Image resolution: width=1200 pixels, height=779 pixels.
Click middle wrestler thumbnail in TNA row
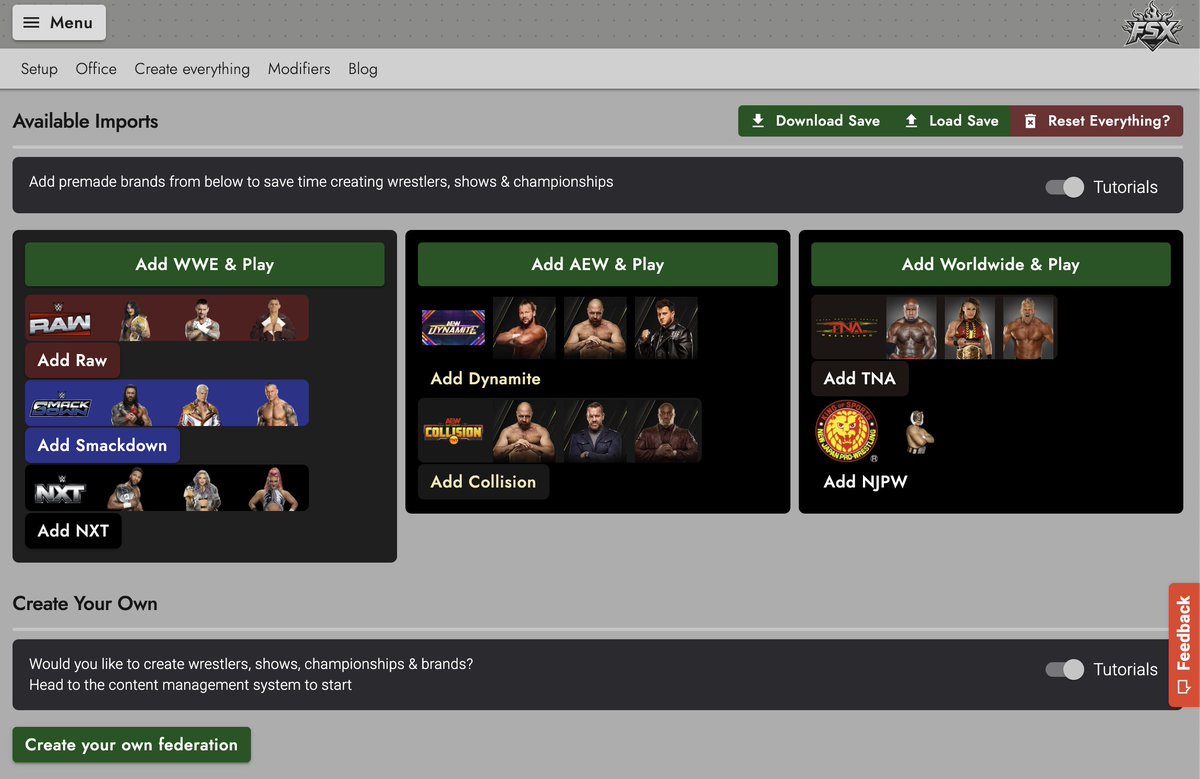(x=970, y=328)
